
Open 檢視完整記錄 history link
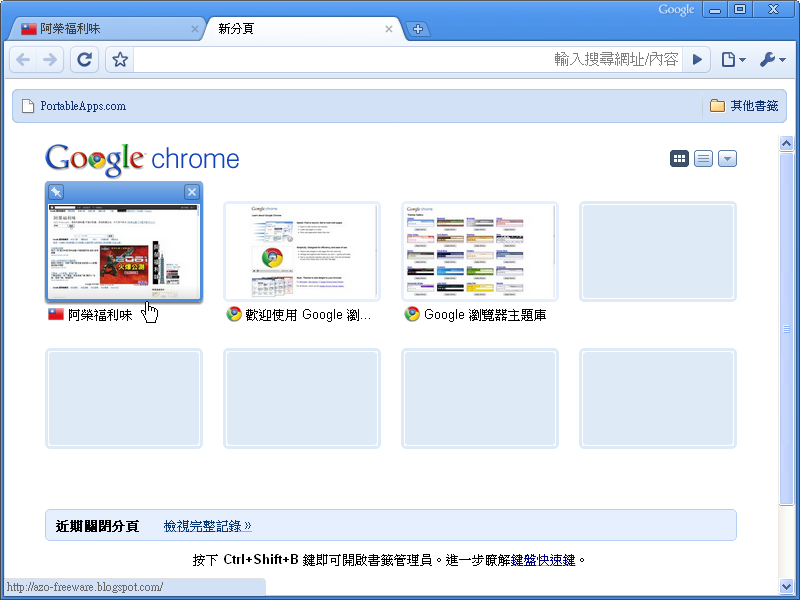[207, 526]
